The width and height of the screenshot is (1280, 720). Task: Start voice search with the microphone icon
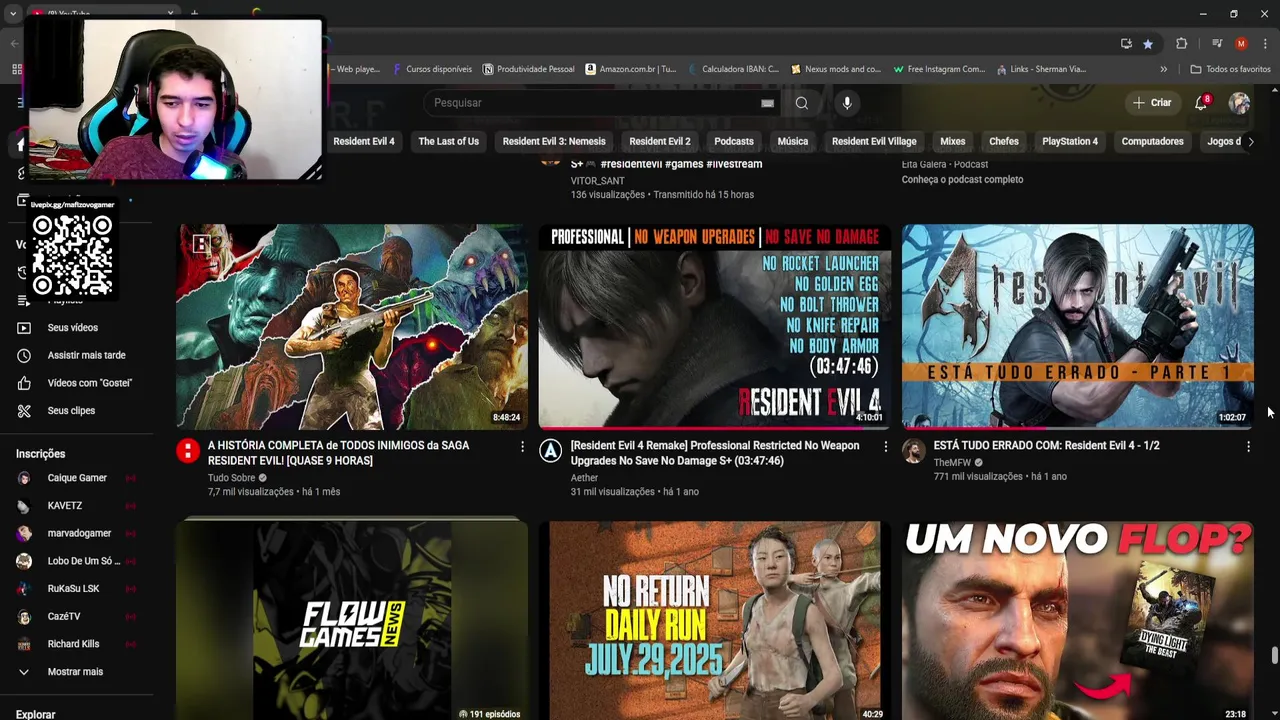coord(847,103)
